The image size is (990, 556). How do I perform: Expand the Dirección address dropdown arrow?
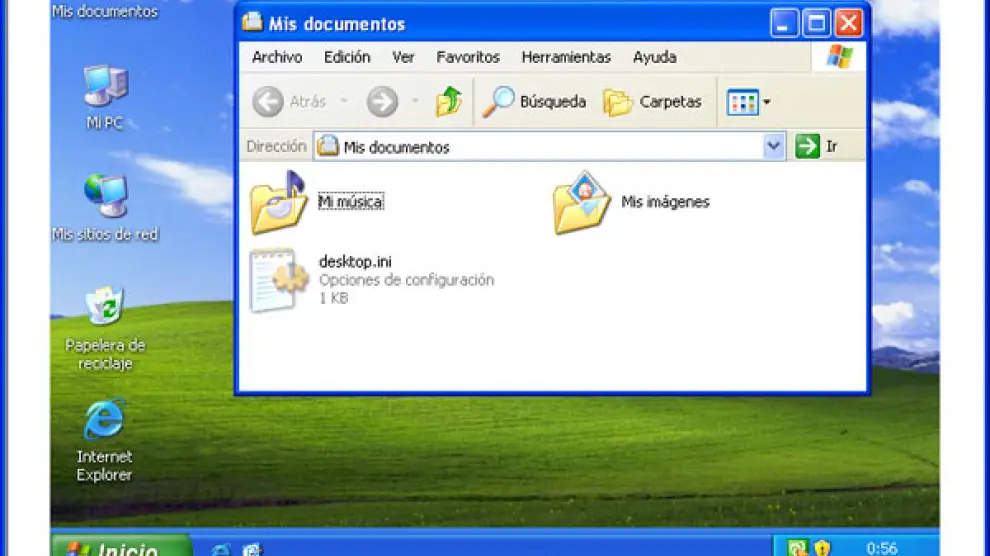click(x=774, y=147)
